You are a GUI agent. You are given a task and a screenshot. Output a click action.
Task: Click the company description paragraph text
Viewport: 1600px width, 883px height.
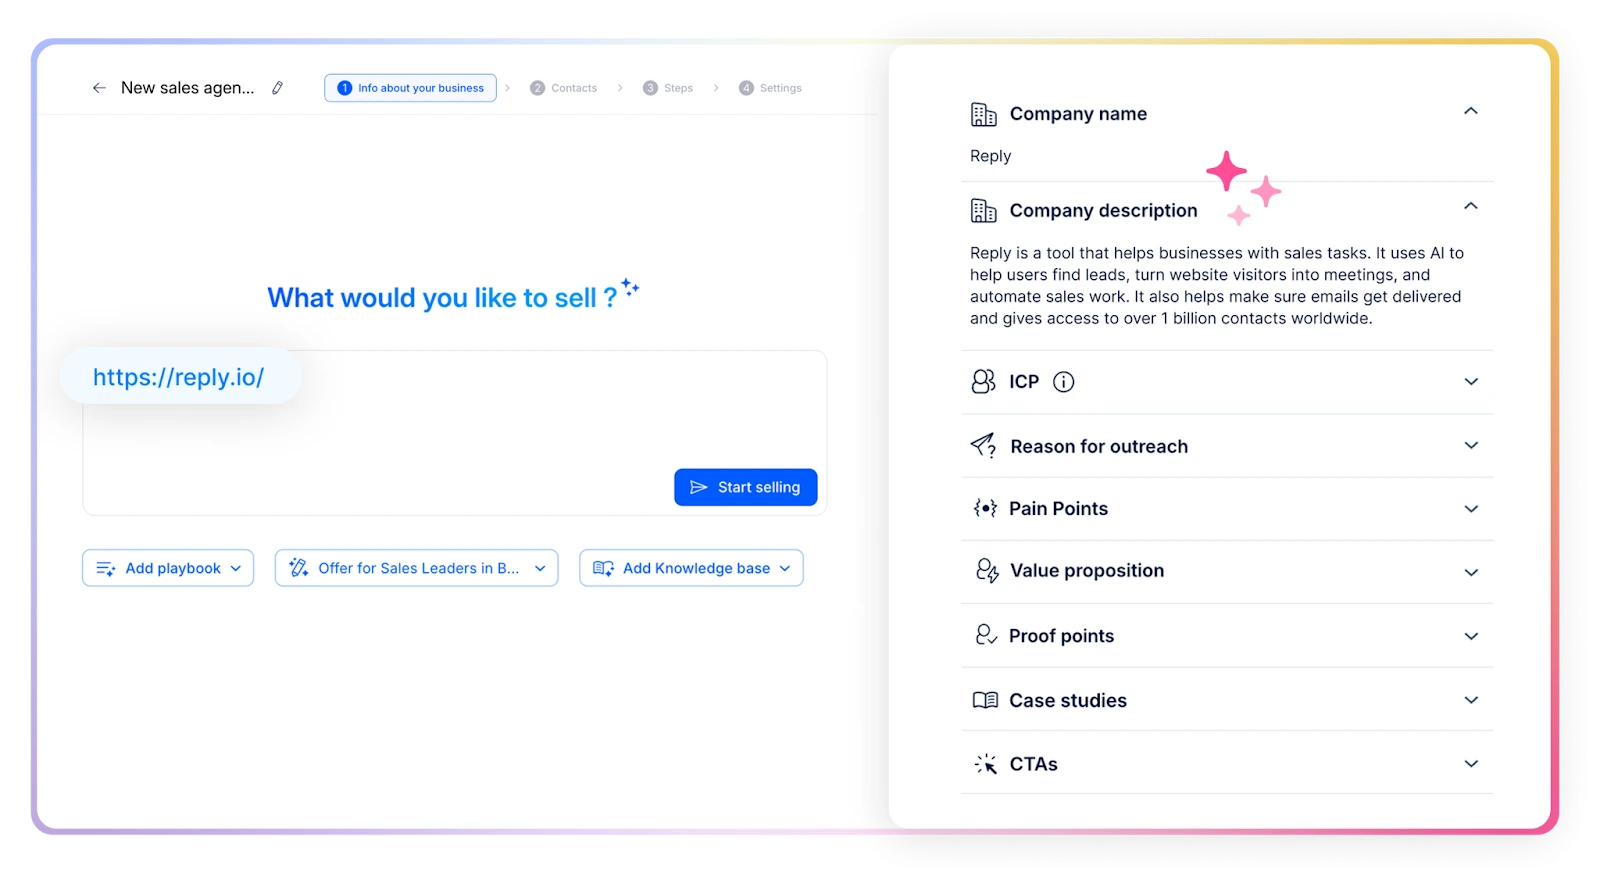(x=1217, y=286)
